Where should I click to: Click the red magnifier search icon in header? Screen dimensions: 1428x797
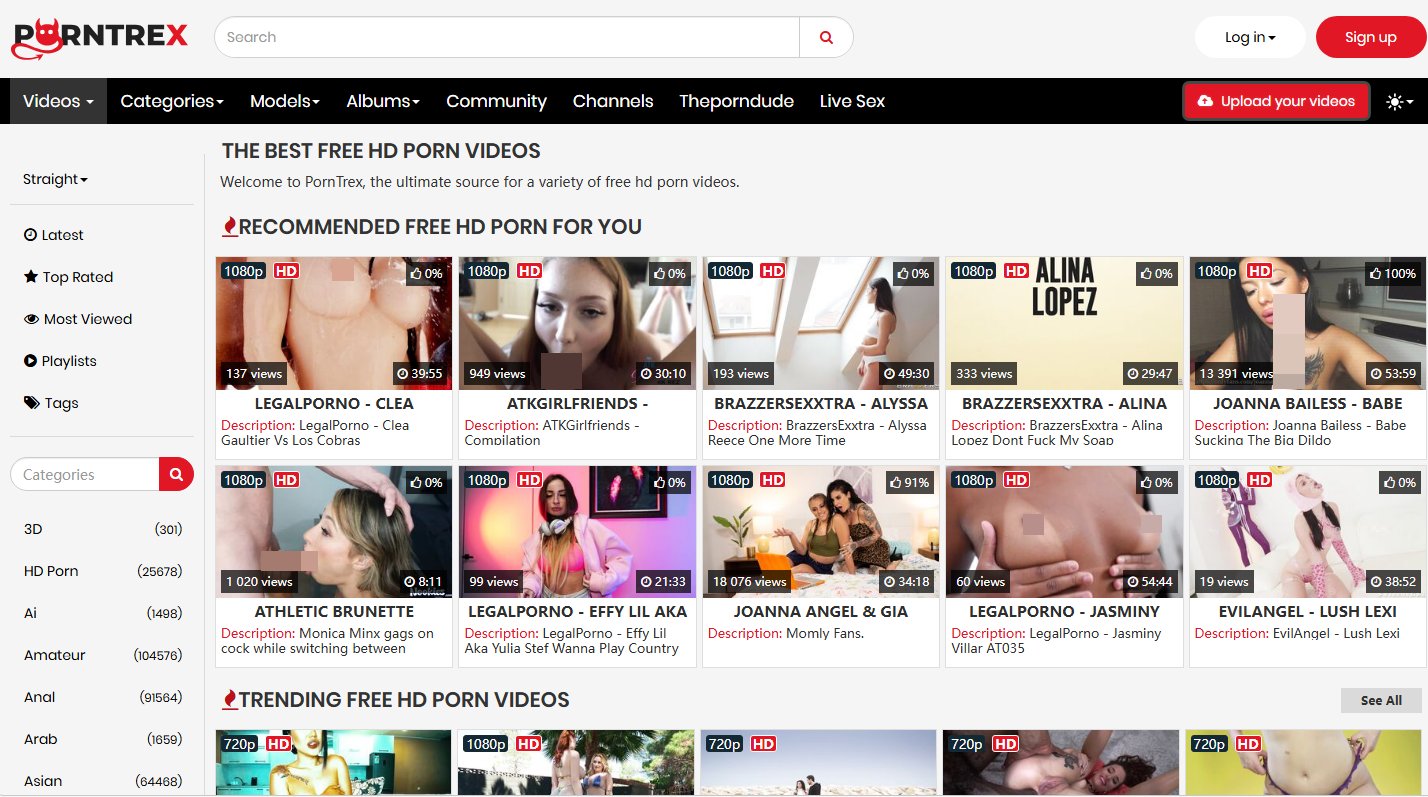tap(826, 37)
